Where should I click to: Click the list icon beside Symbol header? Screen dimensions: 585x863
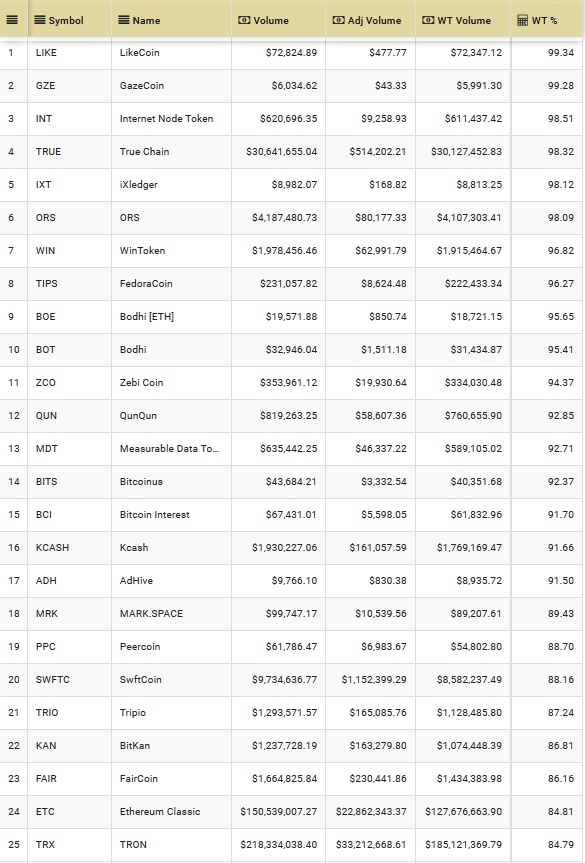point(40,20)
